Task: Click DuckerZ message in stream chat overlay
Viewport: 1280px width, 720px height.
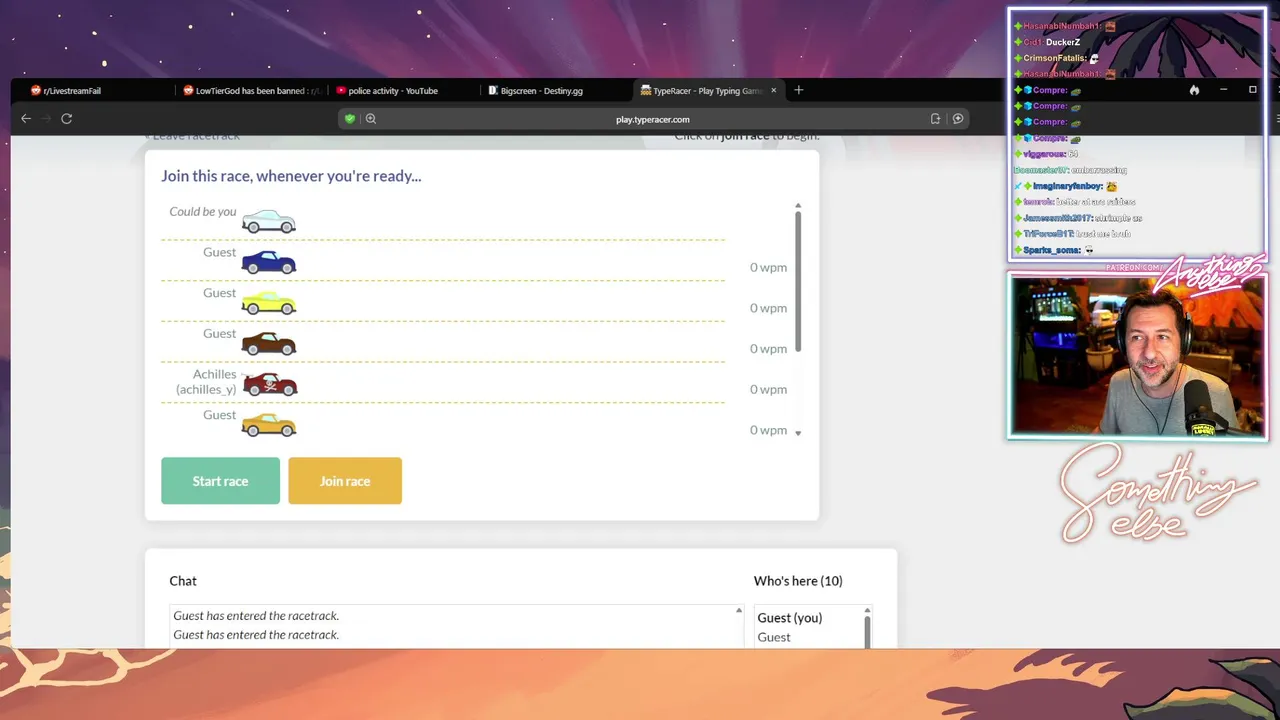Action: (1046, 42)
